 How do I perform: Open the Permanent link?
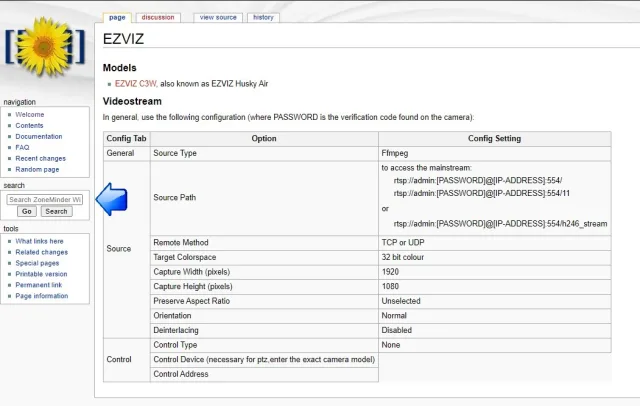click(x=39, y=285)
